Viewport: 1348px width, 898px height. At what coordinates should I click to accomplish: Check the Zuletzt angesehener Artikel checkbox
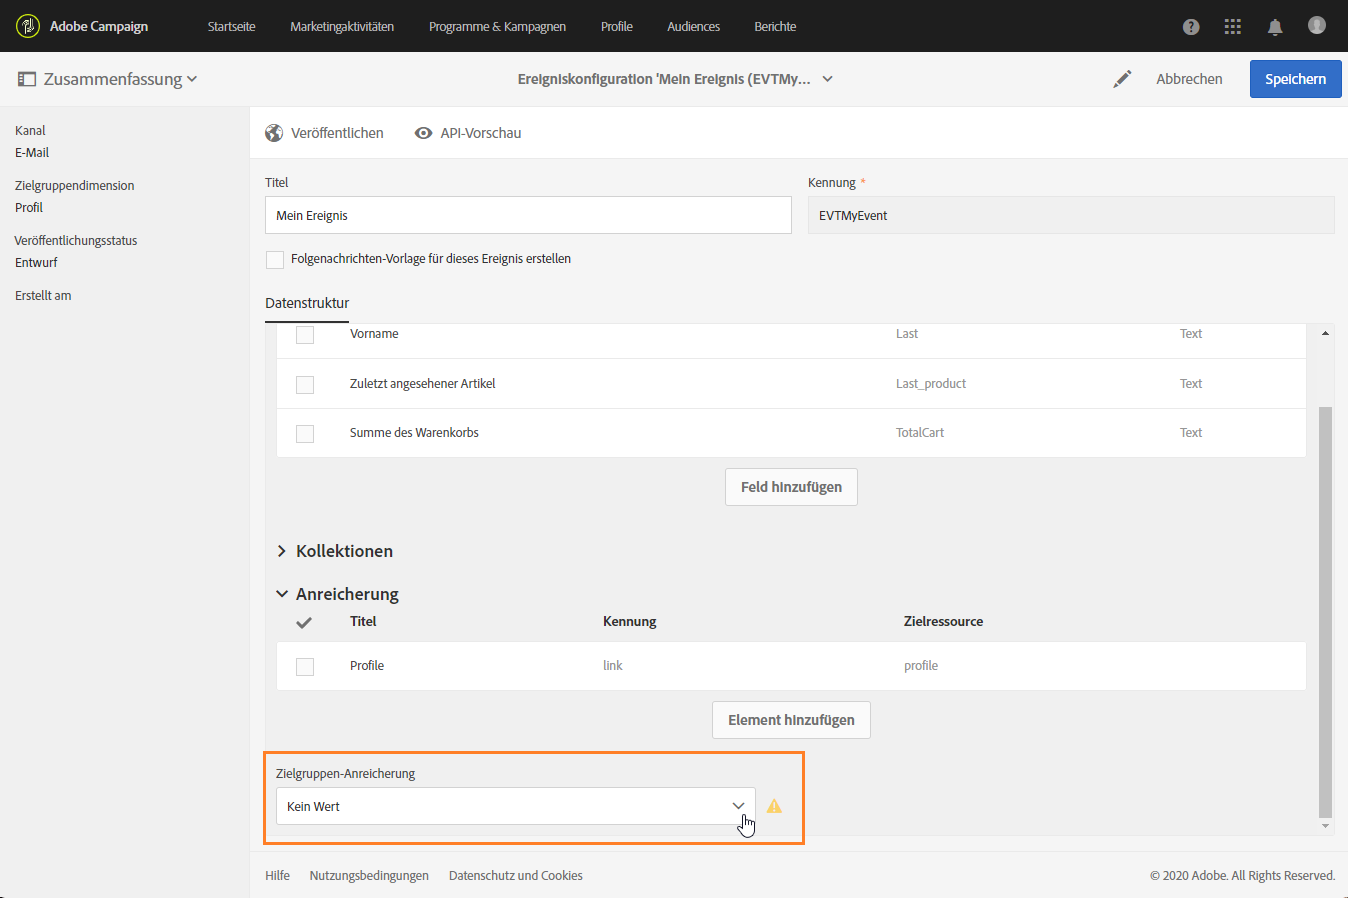pyautogui.click(x=305, y=385)
